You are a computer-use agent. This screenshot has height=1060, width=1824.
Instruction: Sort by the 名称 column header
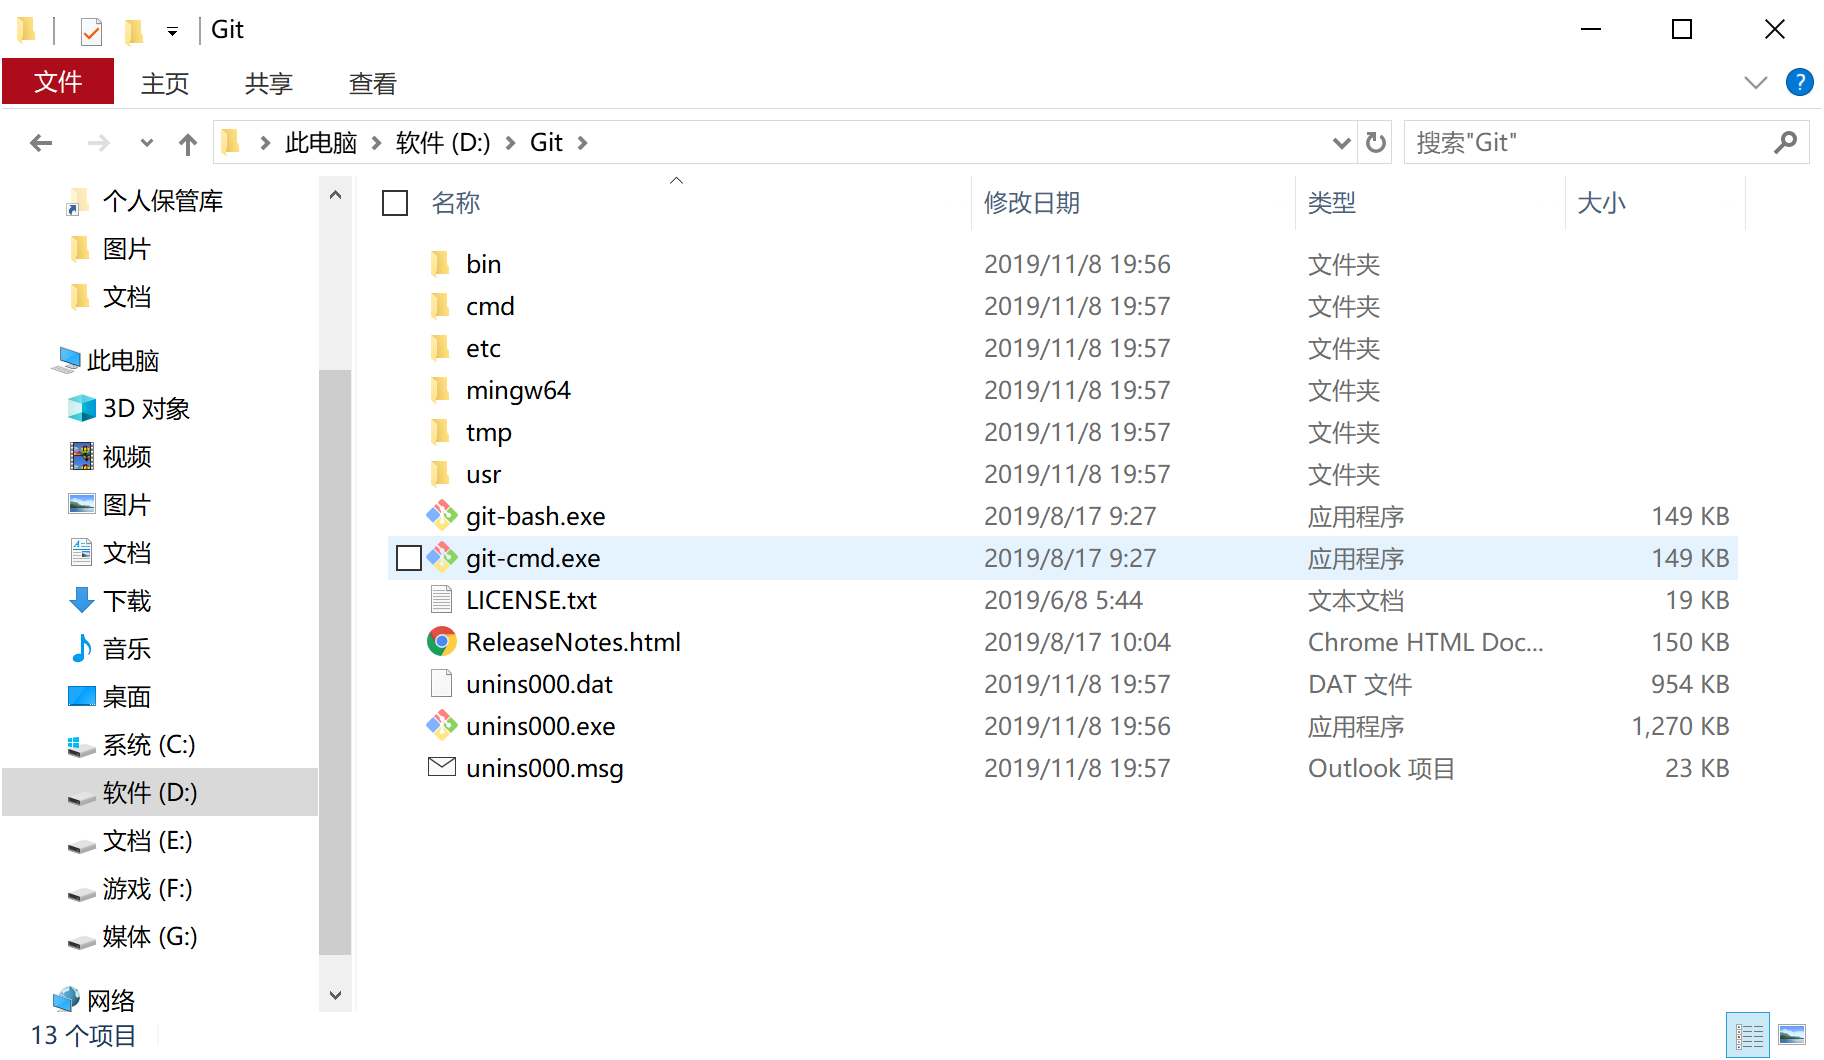click(x=456, y=203)
